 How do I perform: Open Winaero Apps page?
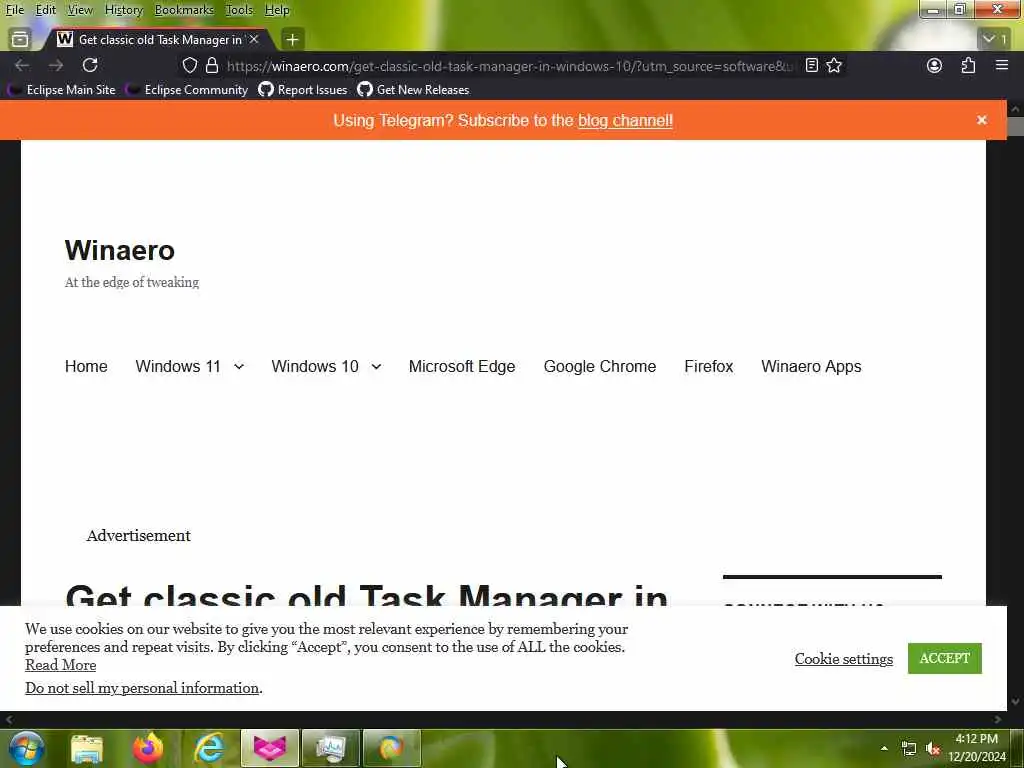point(811,366)
